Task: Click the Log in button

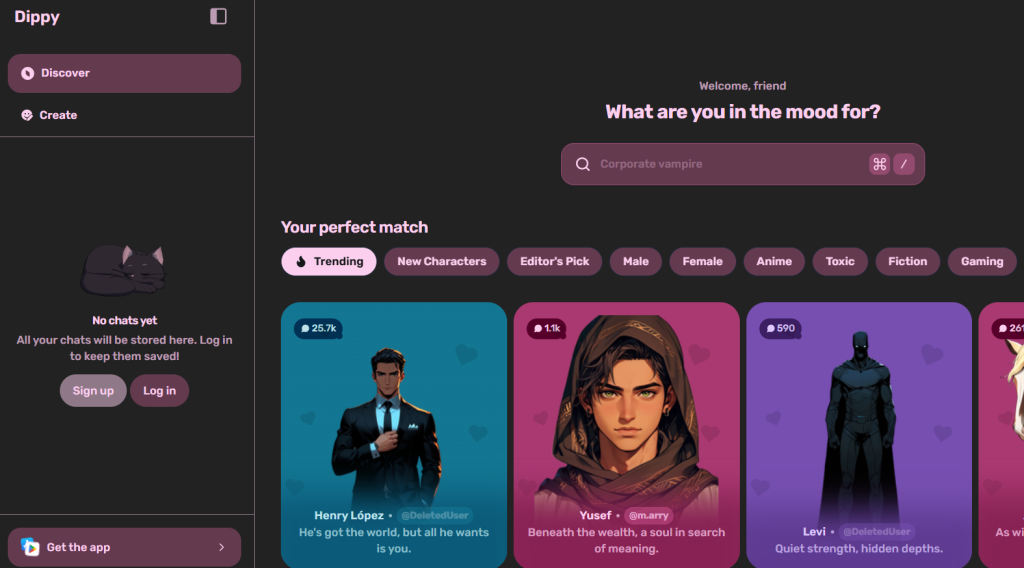Action: (x=159, y=390)
